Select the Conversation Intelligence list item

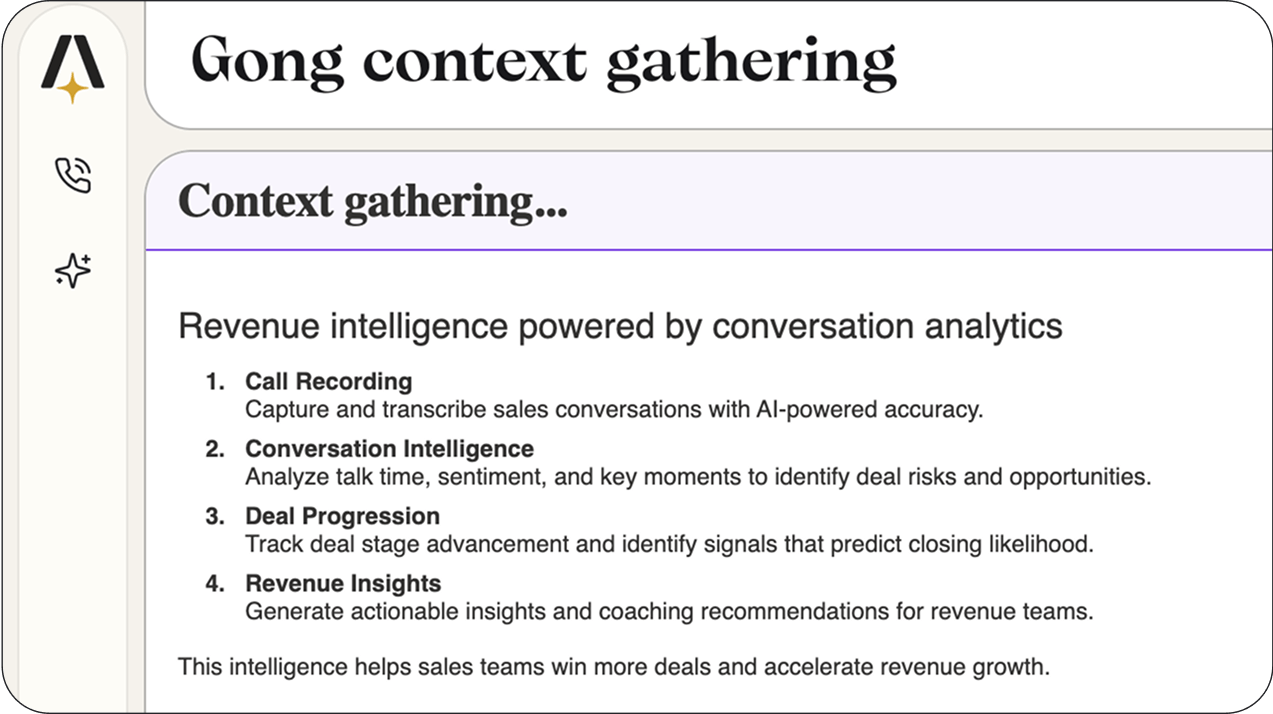(x=389, y=449)
